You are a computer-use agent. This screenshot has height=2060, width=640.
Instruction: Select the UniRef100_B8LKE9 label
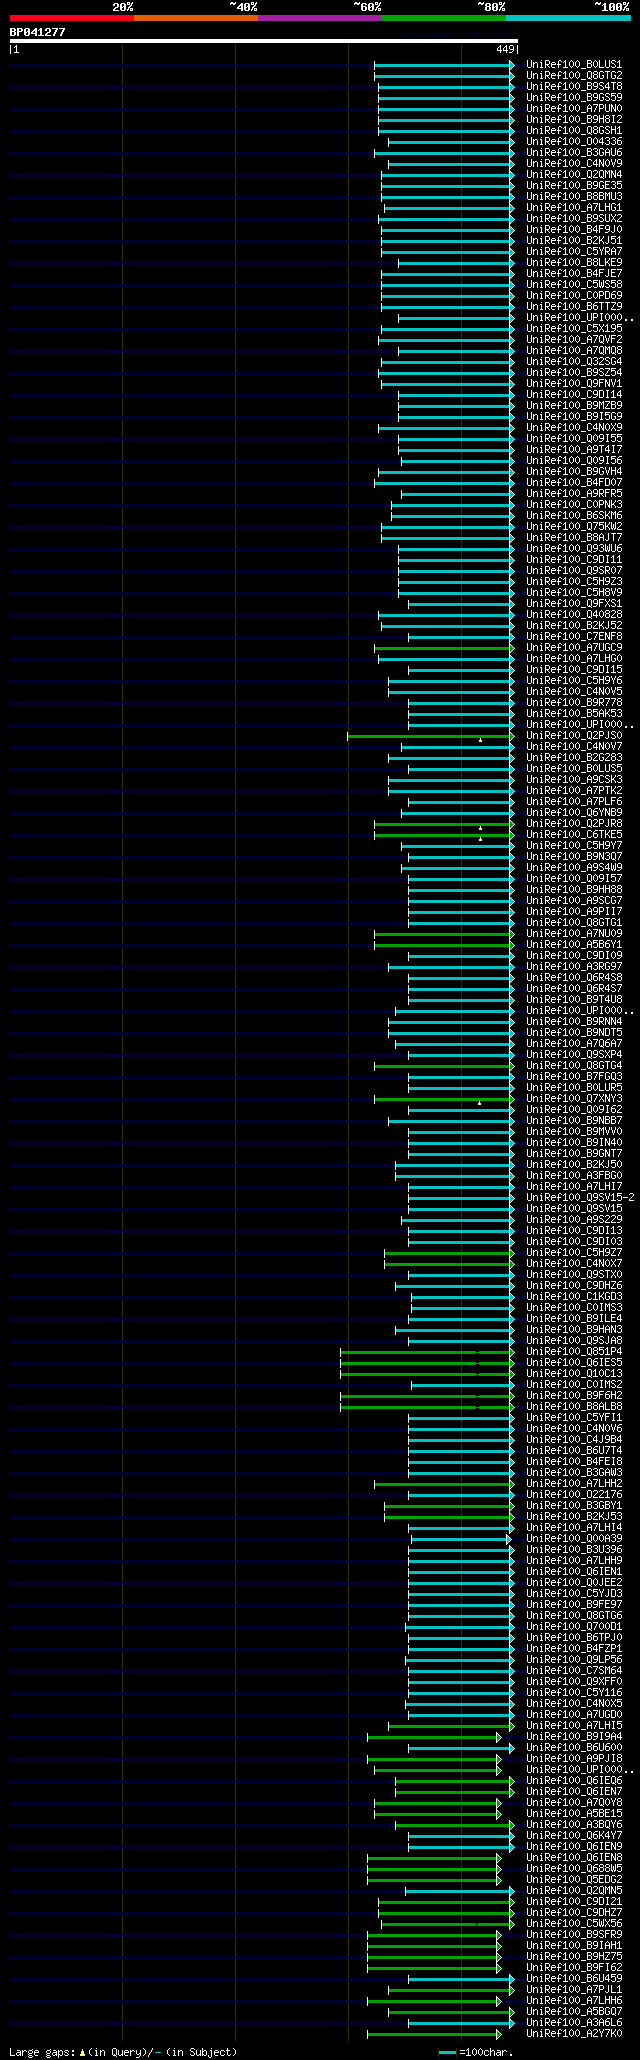(x=574, y=262)
